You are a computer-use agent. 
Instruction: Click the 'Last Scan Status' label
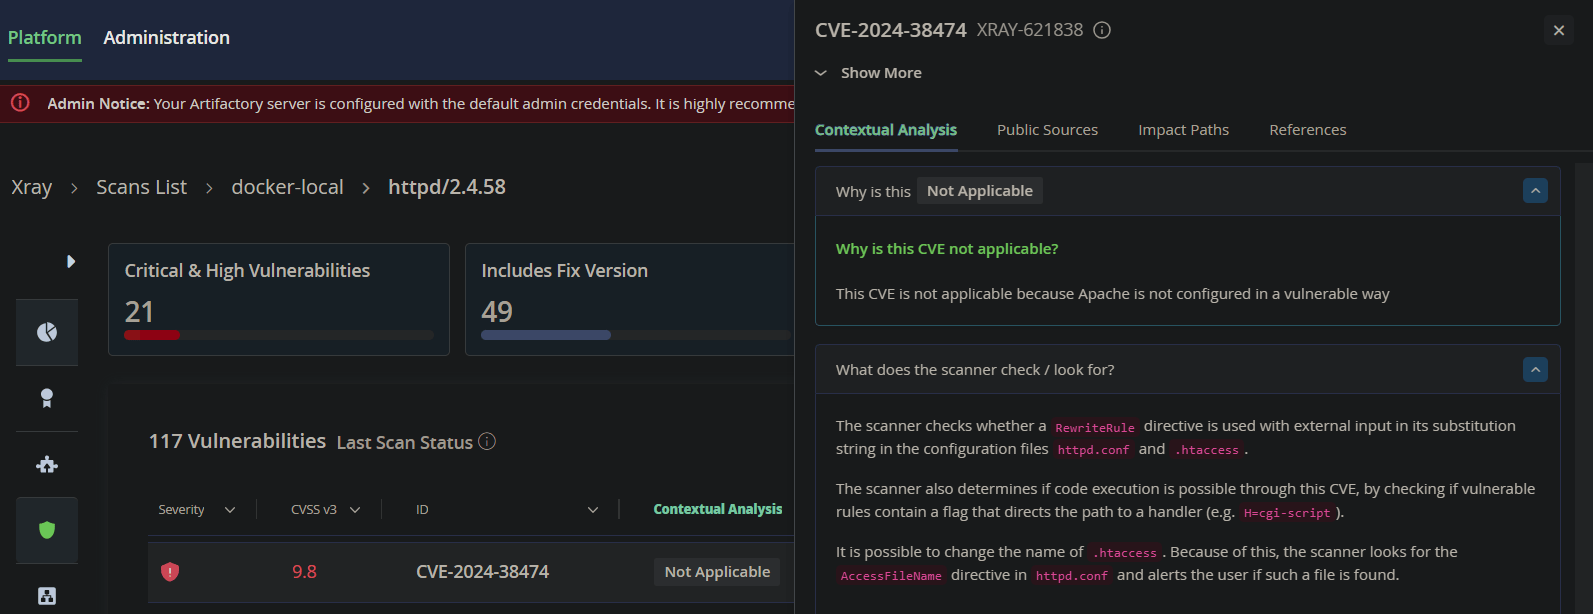[405, 442]
